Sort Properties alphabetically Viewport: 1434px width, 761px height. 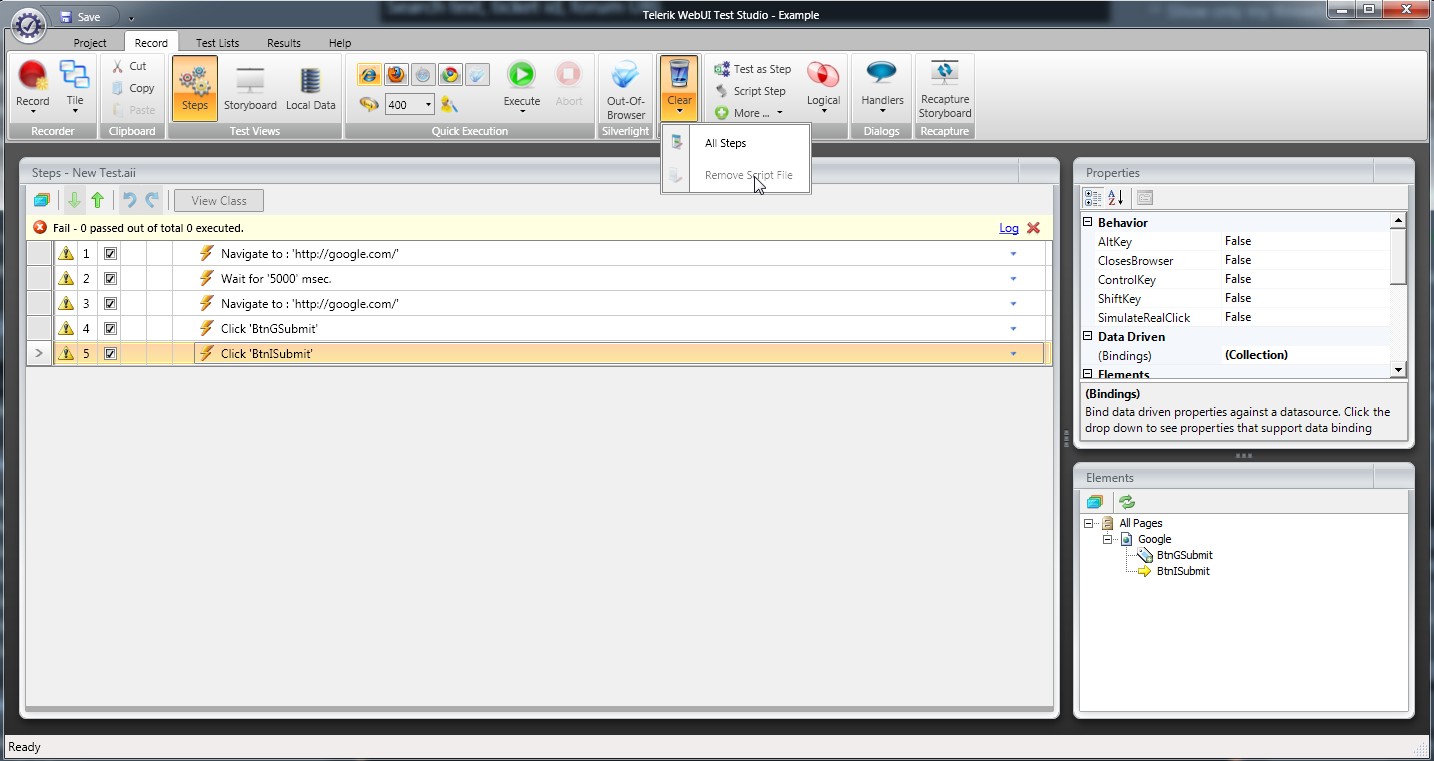click(x=1116, y=198)
